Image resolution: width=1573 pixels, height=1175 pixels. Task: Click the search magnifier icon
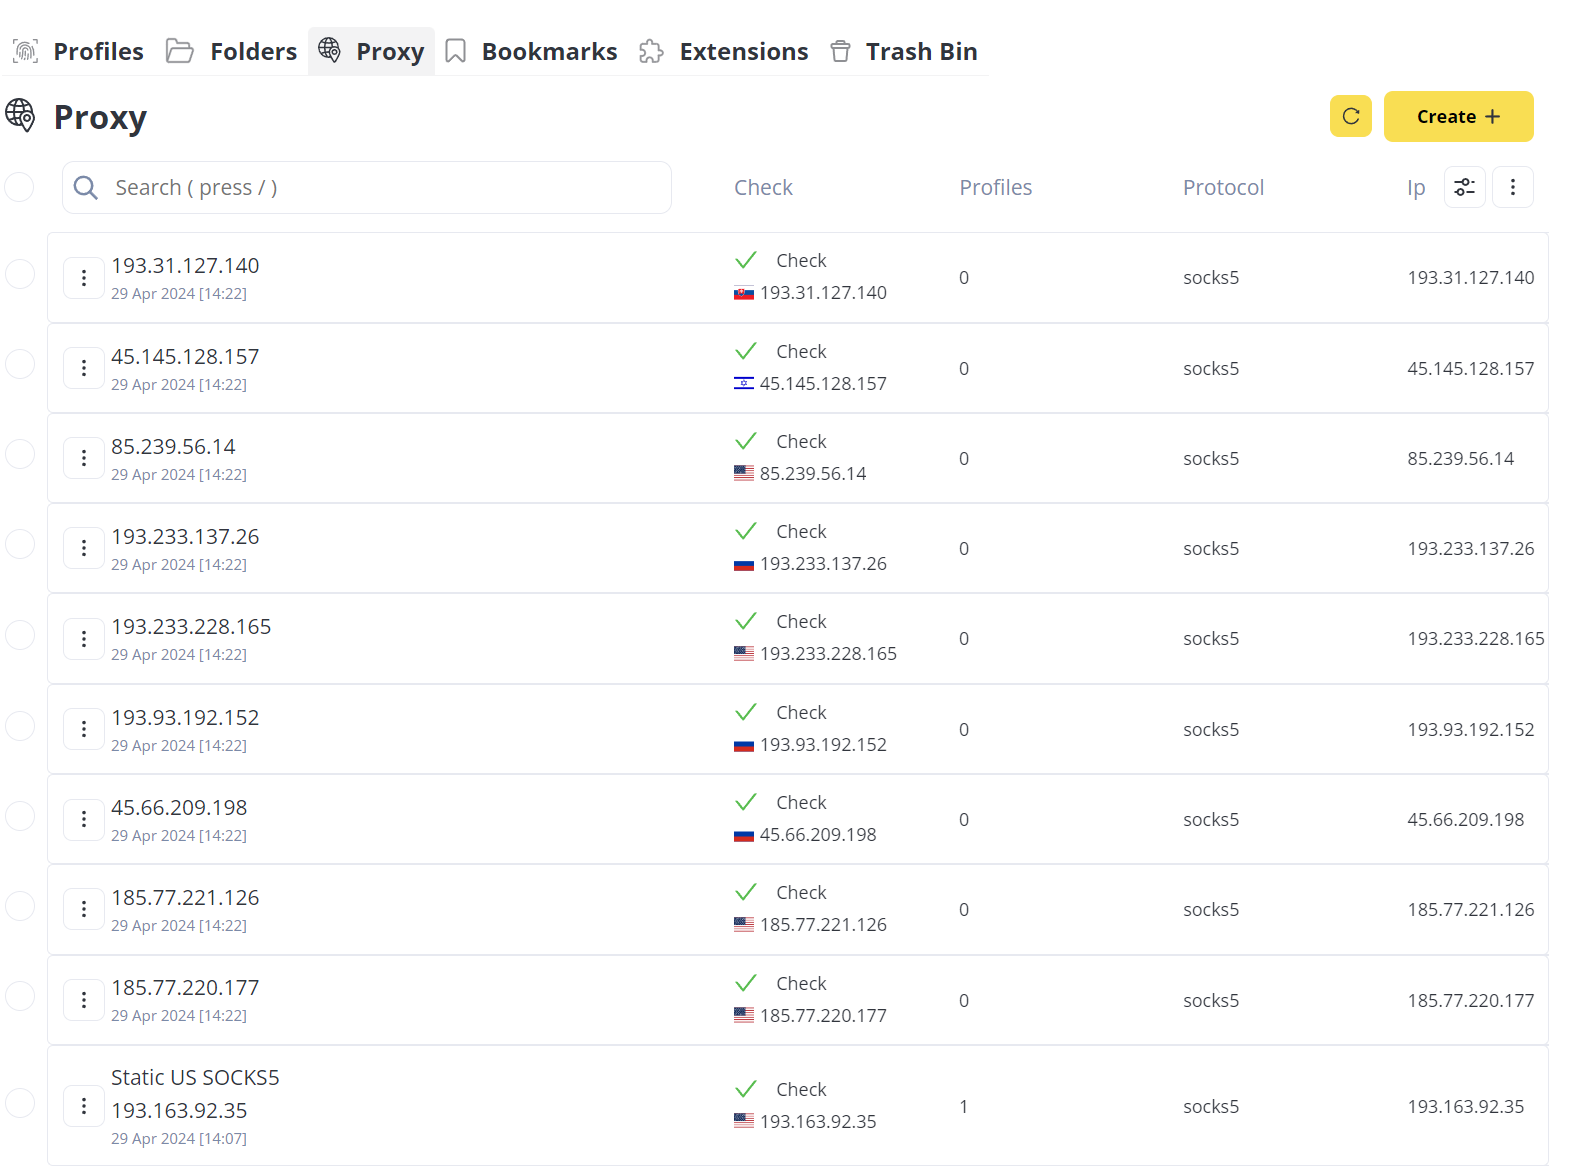click(x=86, y=188)
